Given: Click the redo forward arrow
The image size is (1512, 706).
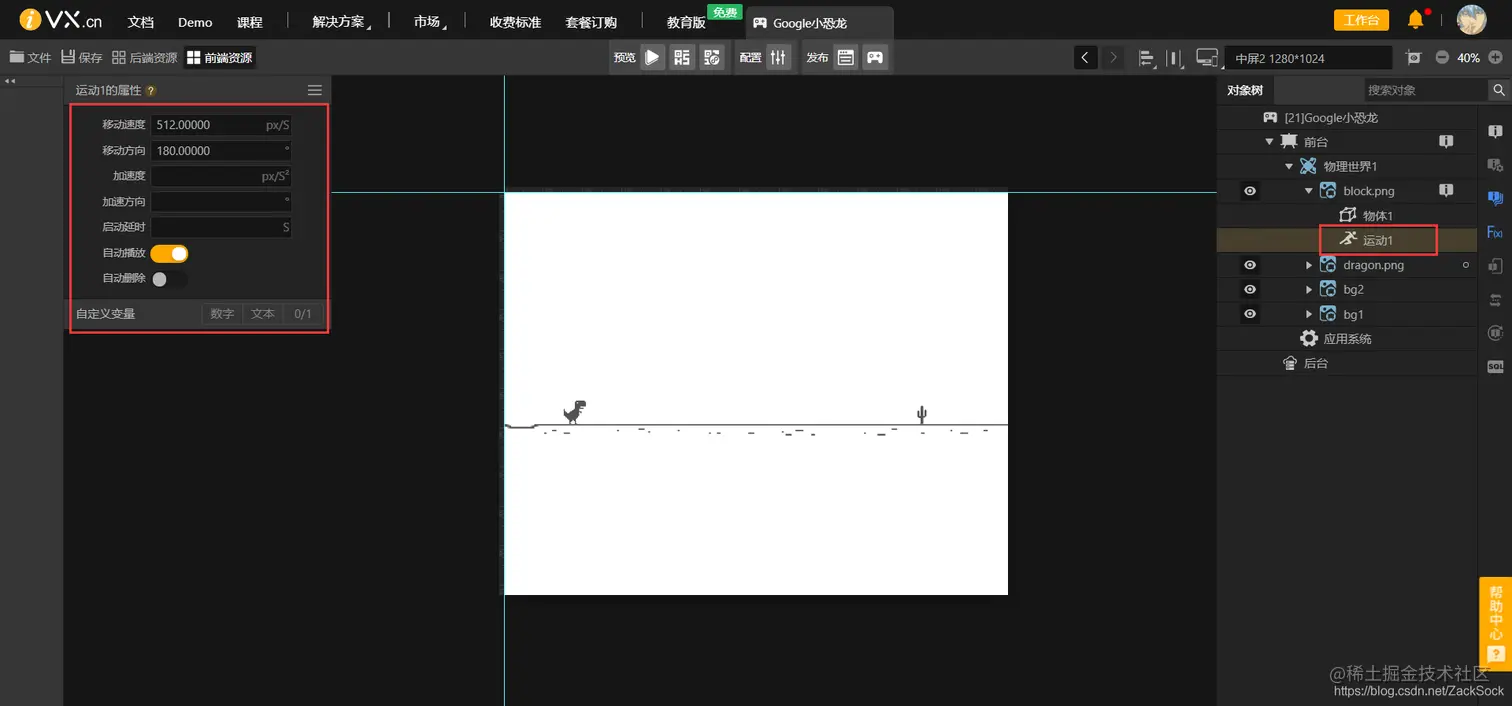Looking at the screenshot, I should click(1113, 58).
